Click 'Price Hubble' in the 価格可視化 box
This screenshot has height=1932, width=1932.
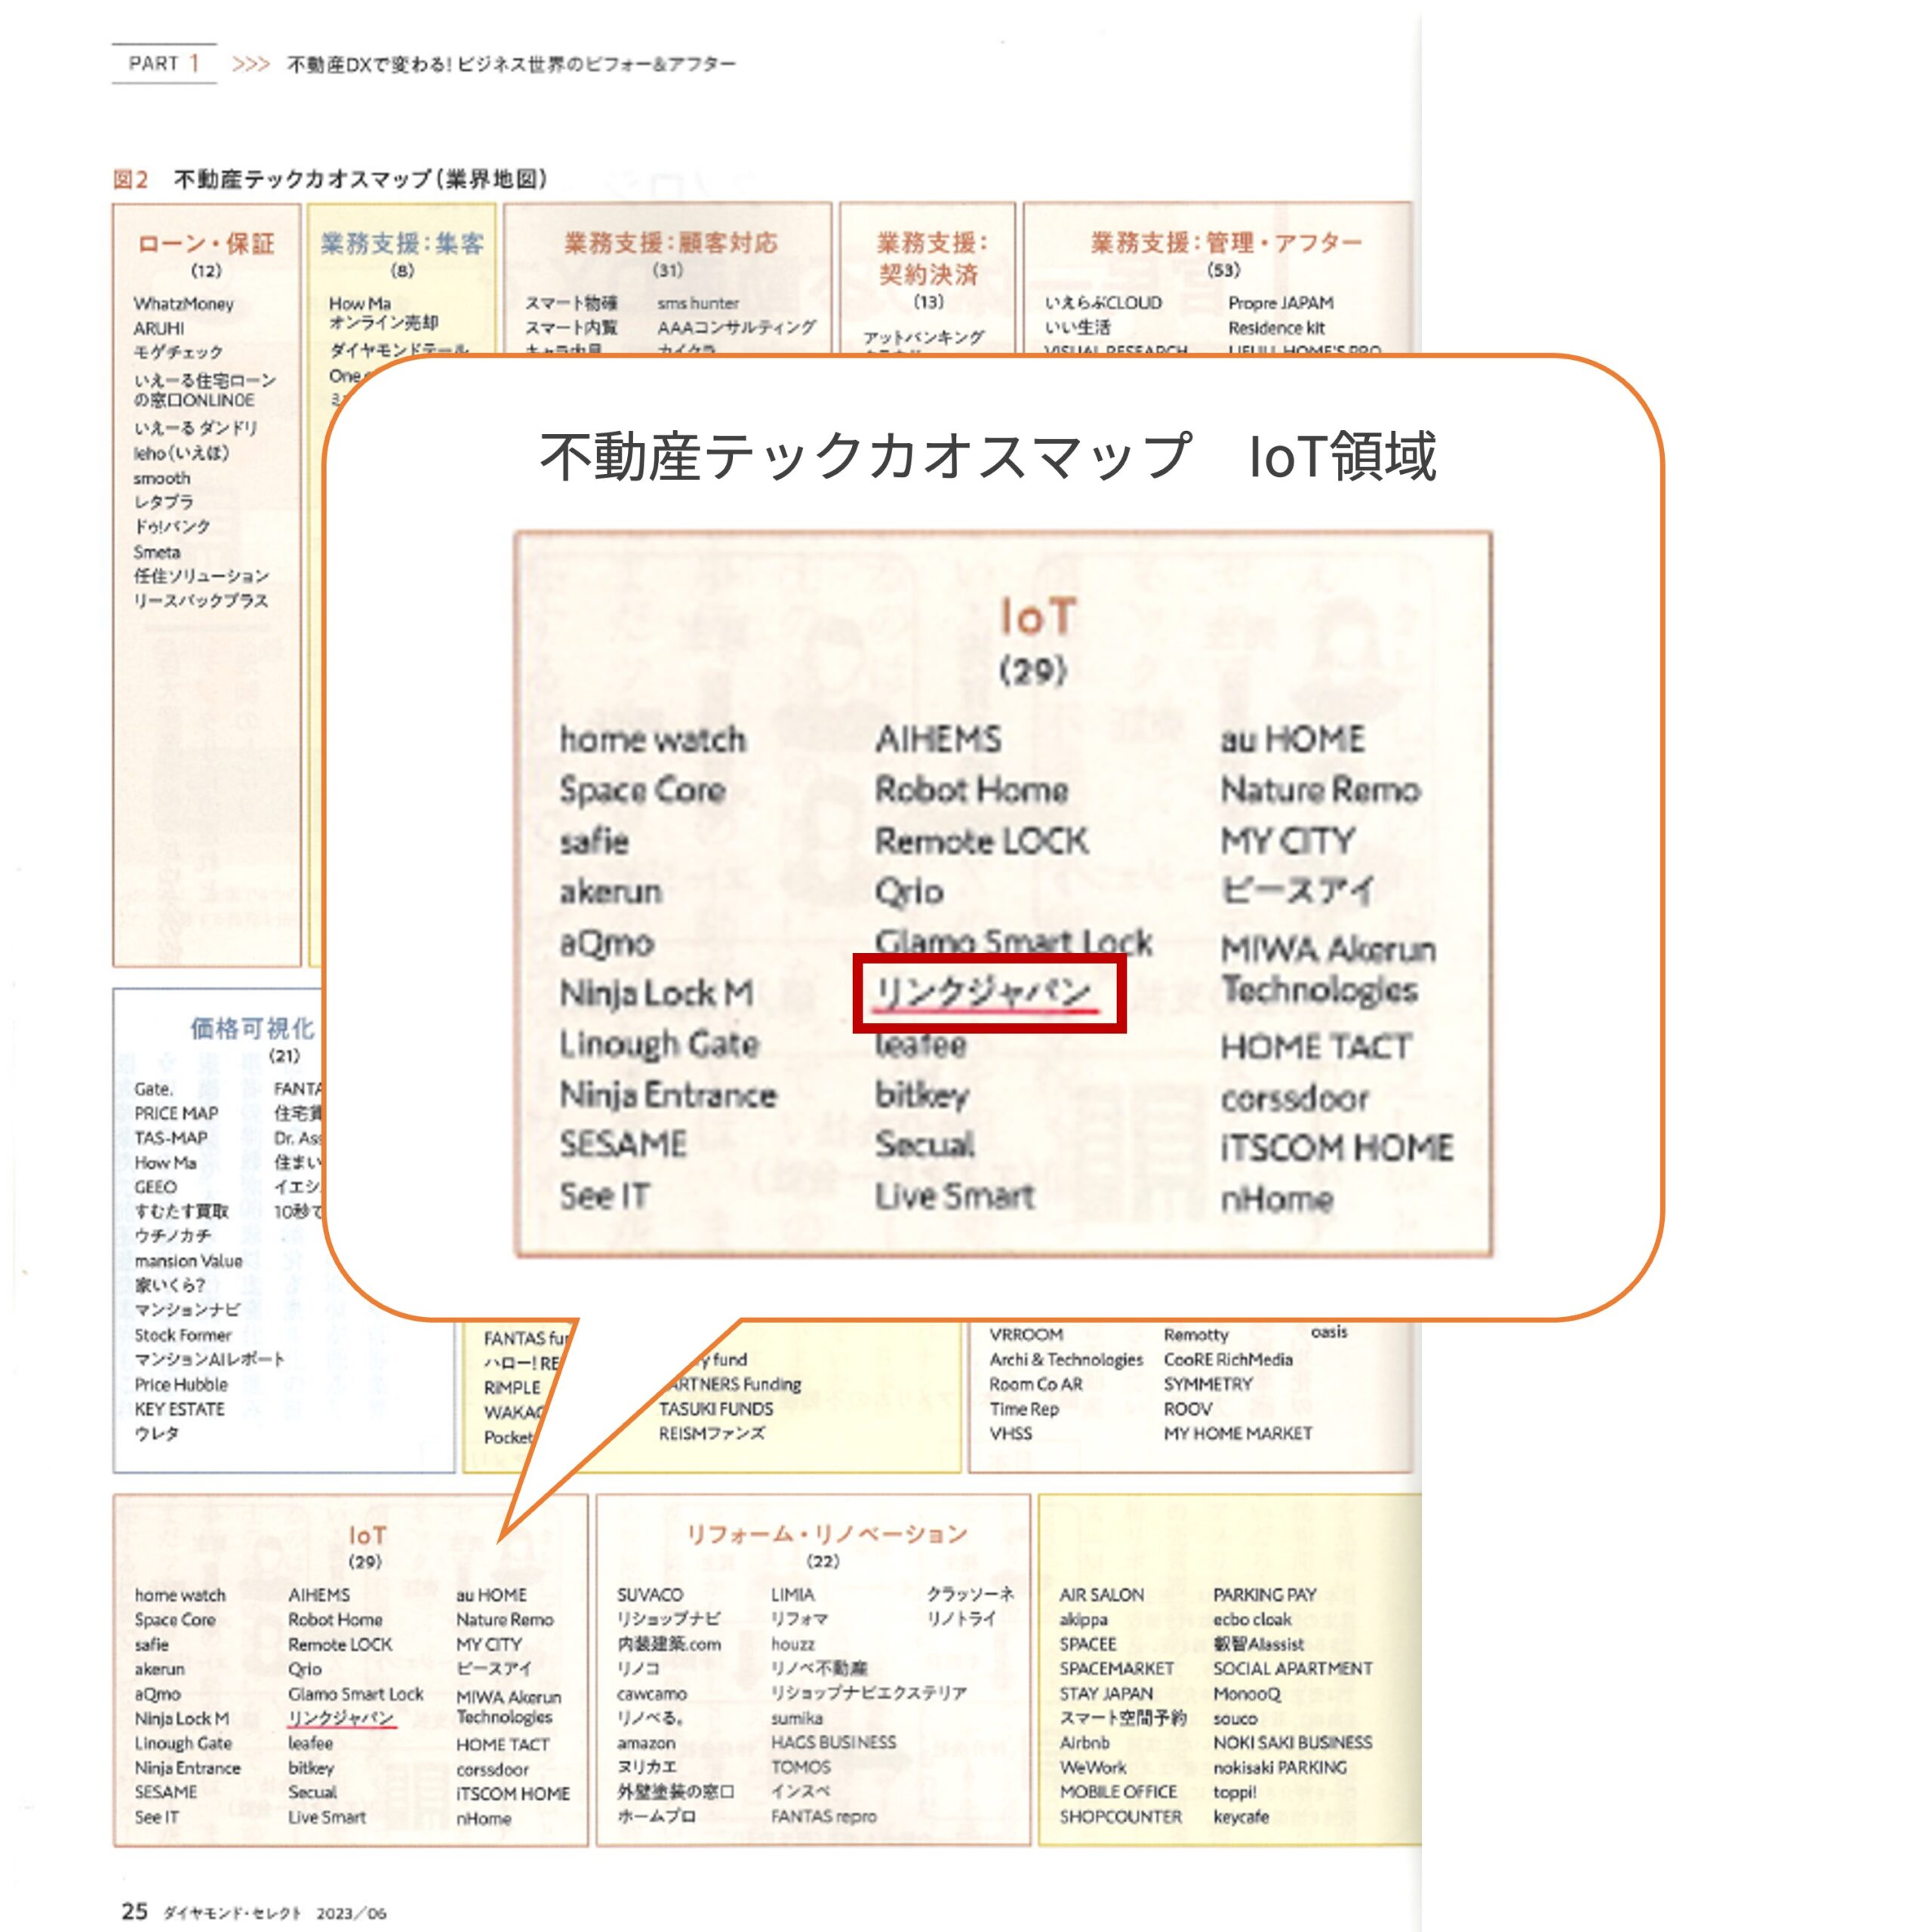[x=181, y=1384]
